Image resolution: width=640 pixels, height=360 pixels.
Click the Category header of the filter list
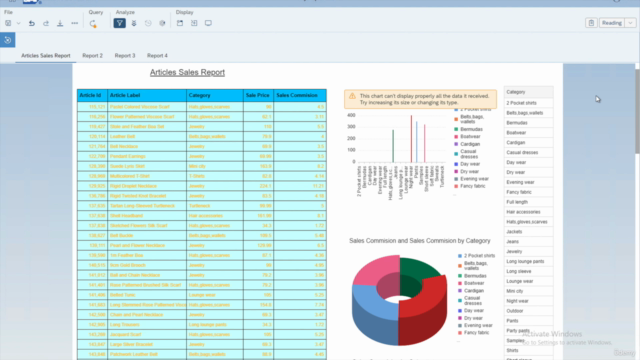click(x=529, y=92)
